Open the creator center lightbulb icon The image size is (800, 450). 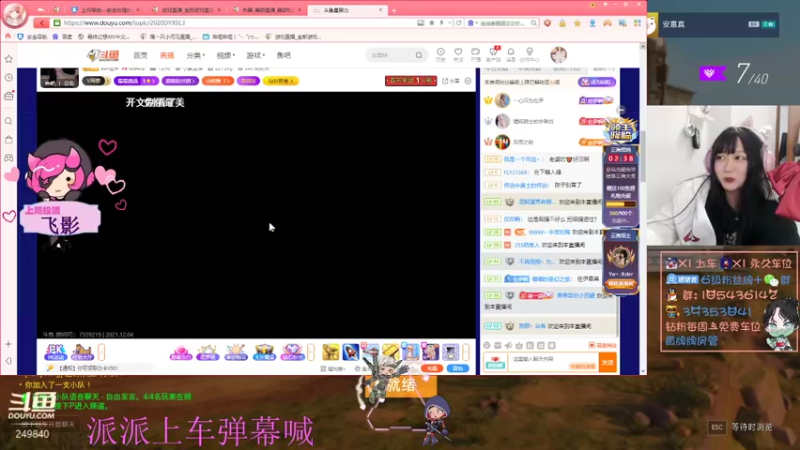coord(530,55)
